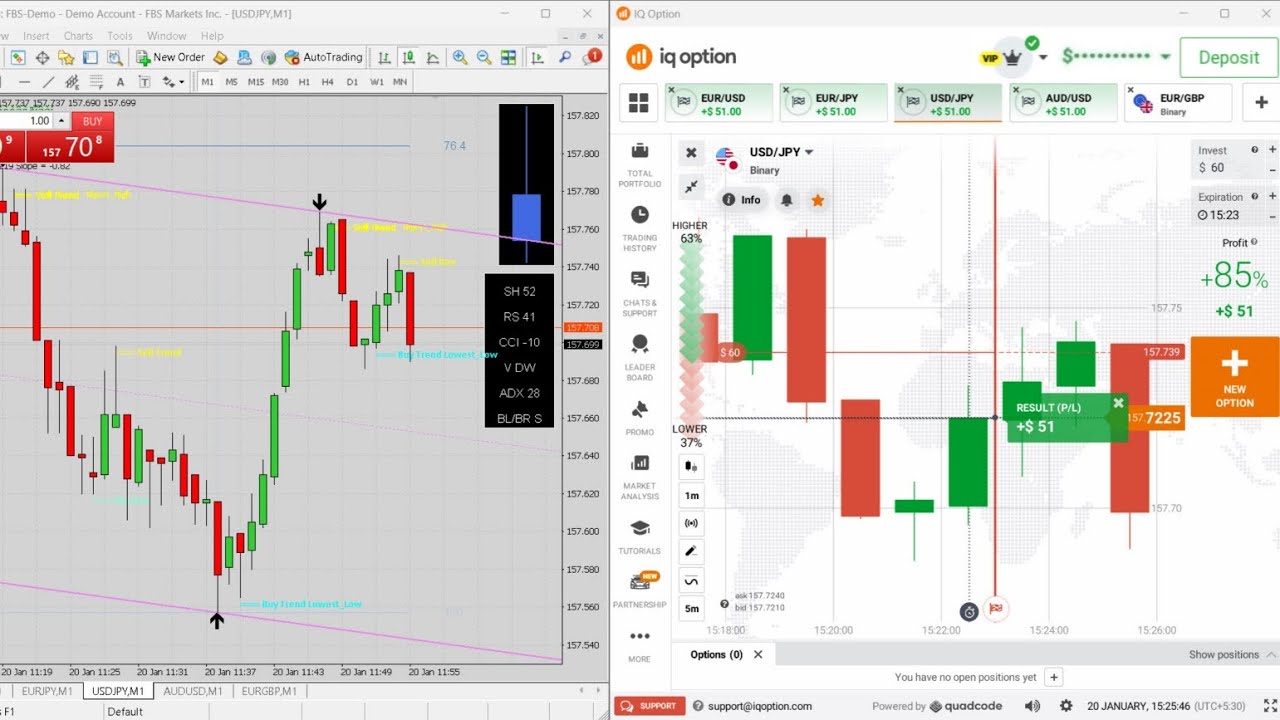Click the MetaTrader zoom in magnifier

pyautogui.click(x=460, y=57)
